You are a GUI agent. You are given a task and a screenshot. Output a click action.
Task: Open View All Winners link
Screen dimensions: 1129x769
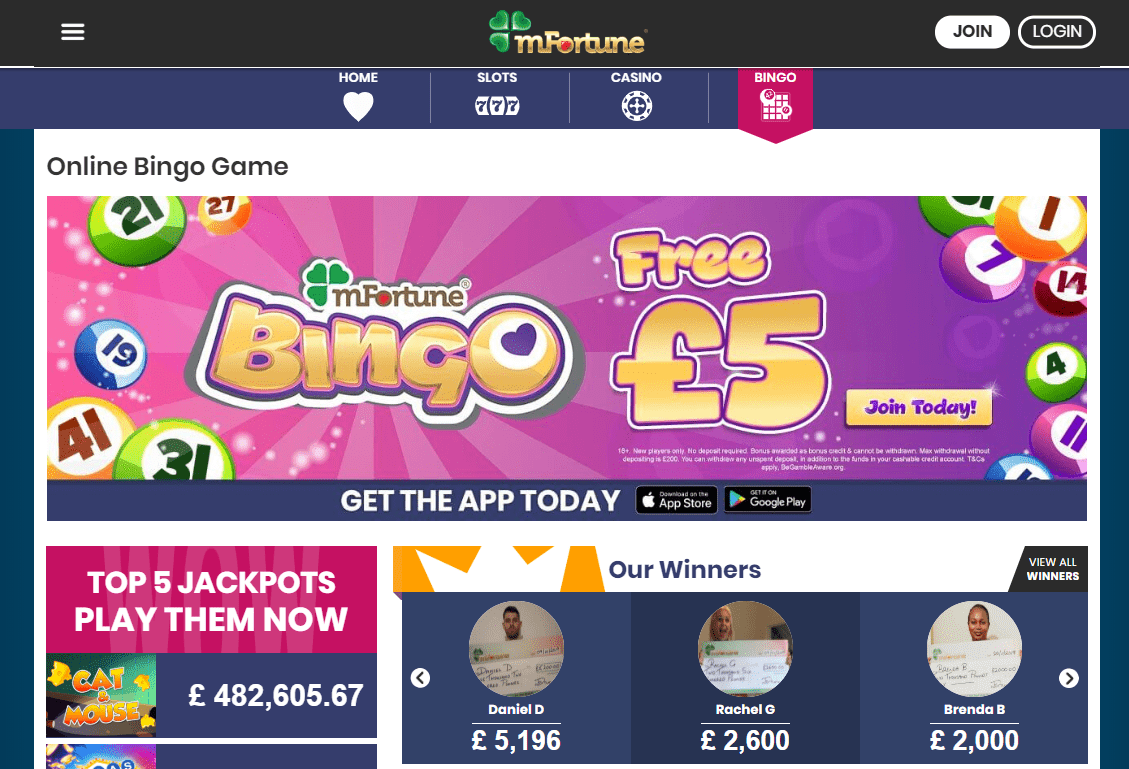click(1052, 569)
